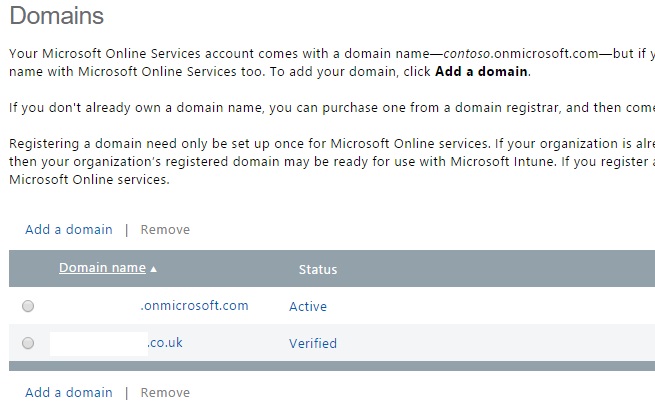The width and height of the screenshot is (655, 406).
Task: Open the .onmicrosoft.com domain link
Action: [x=194, y=305]
